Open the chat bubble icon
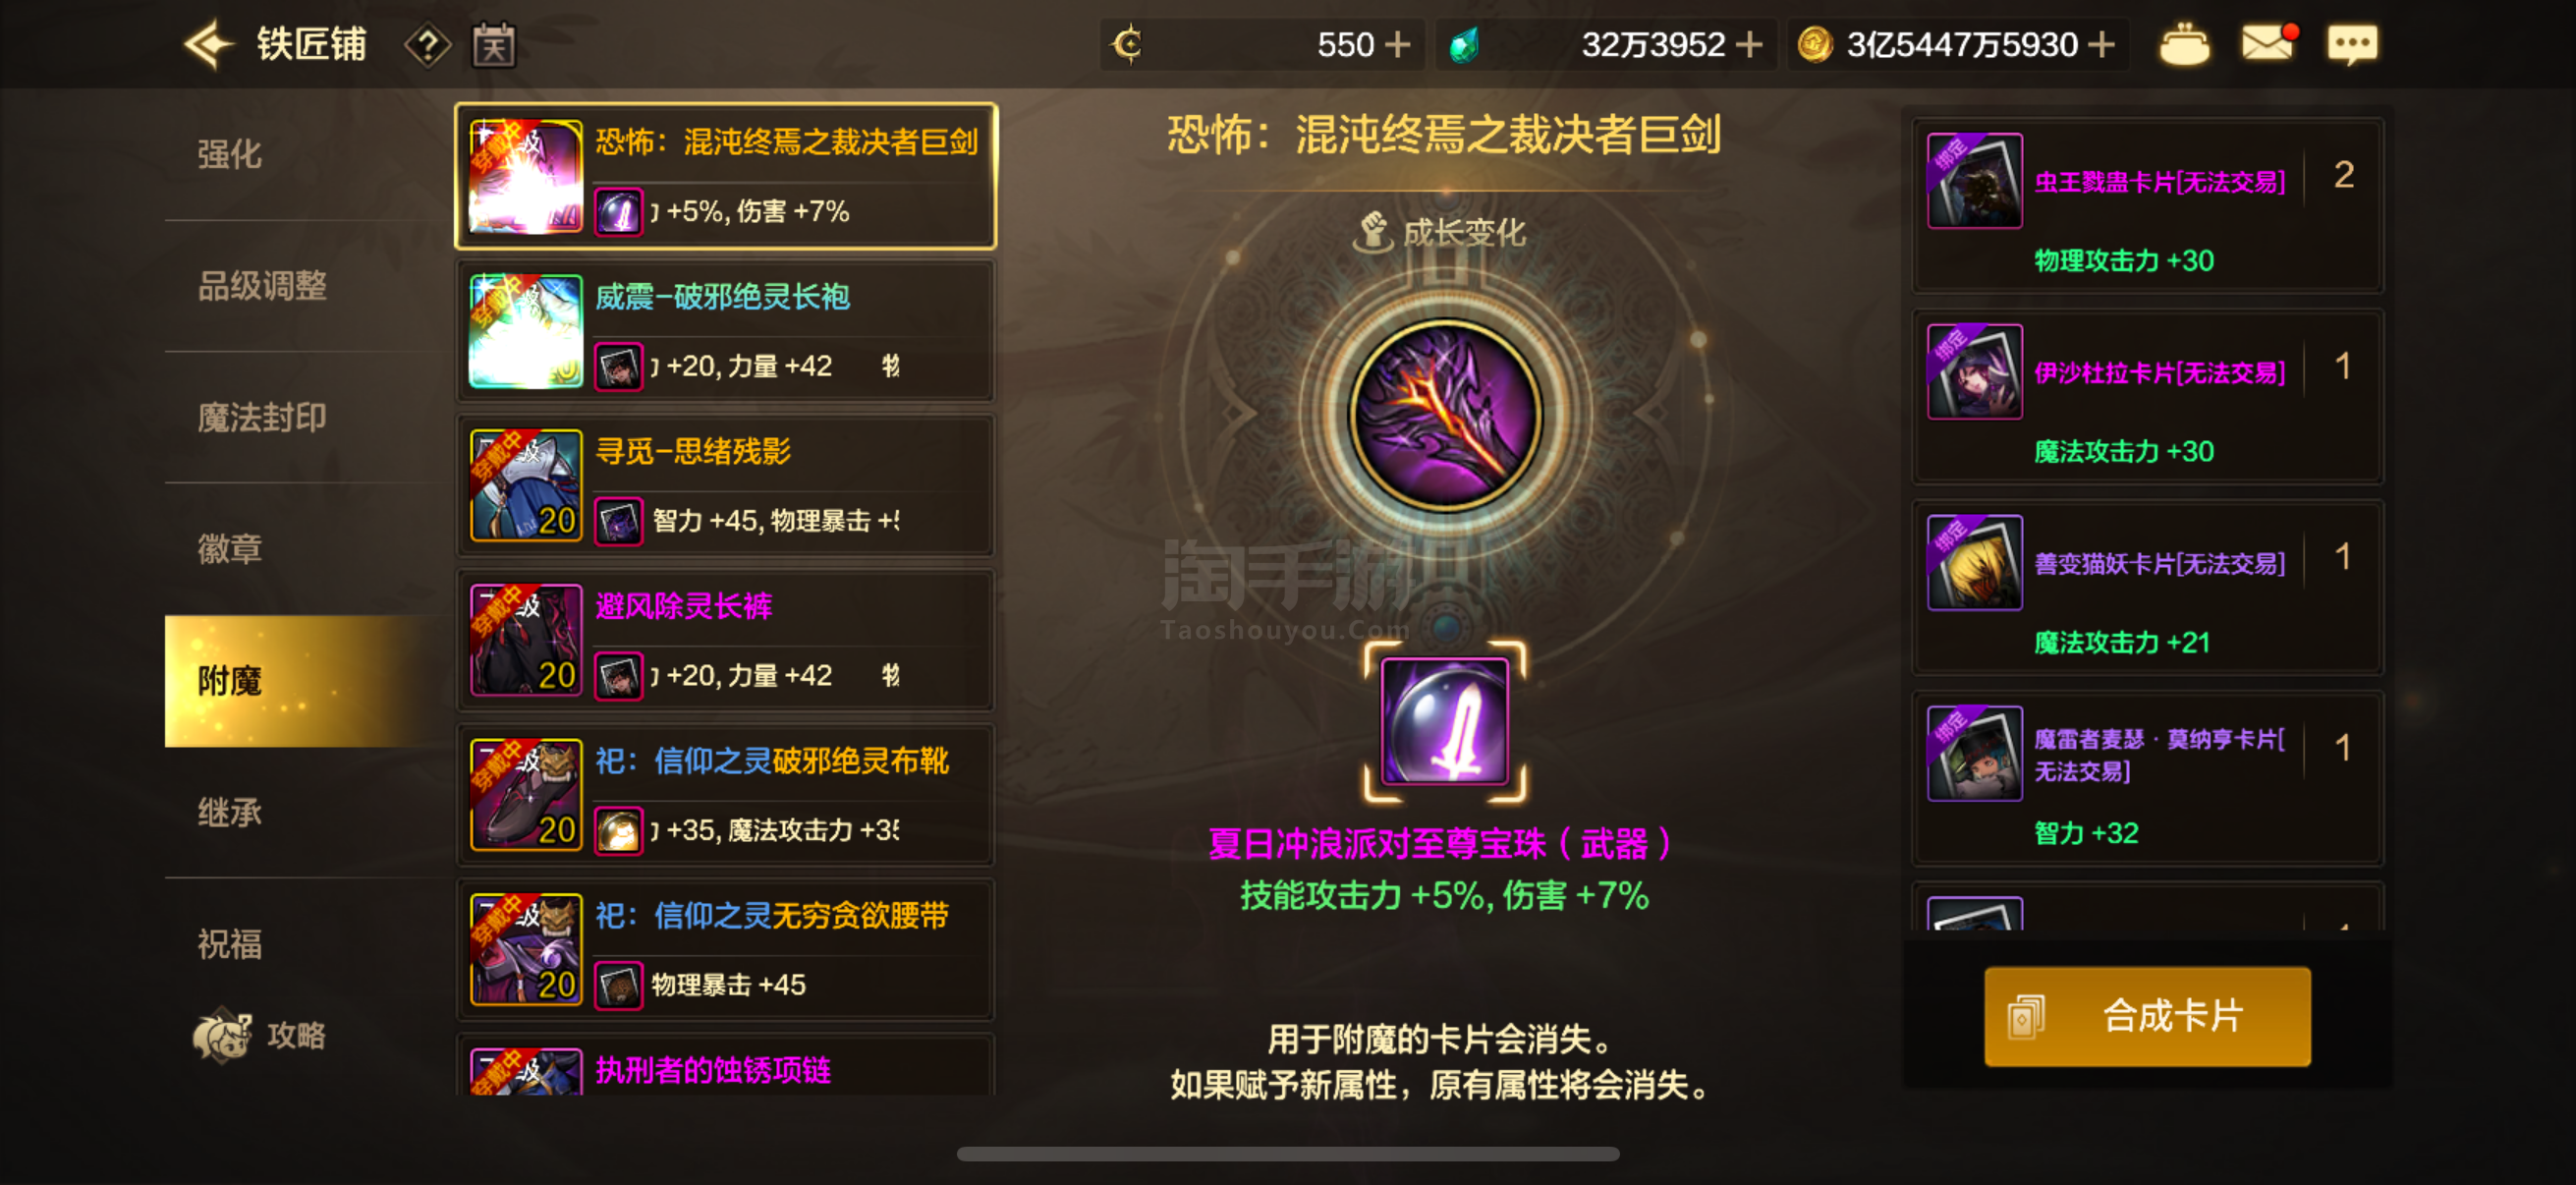 [x=2353, y=45]
